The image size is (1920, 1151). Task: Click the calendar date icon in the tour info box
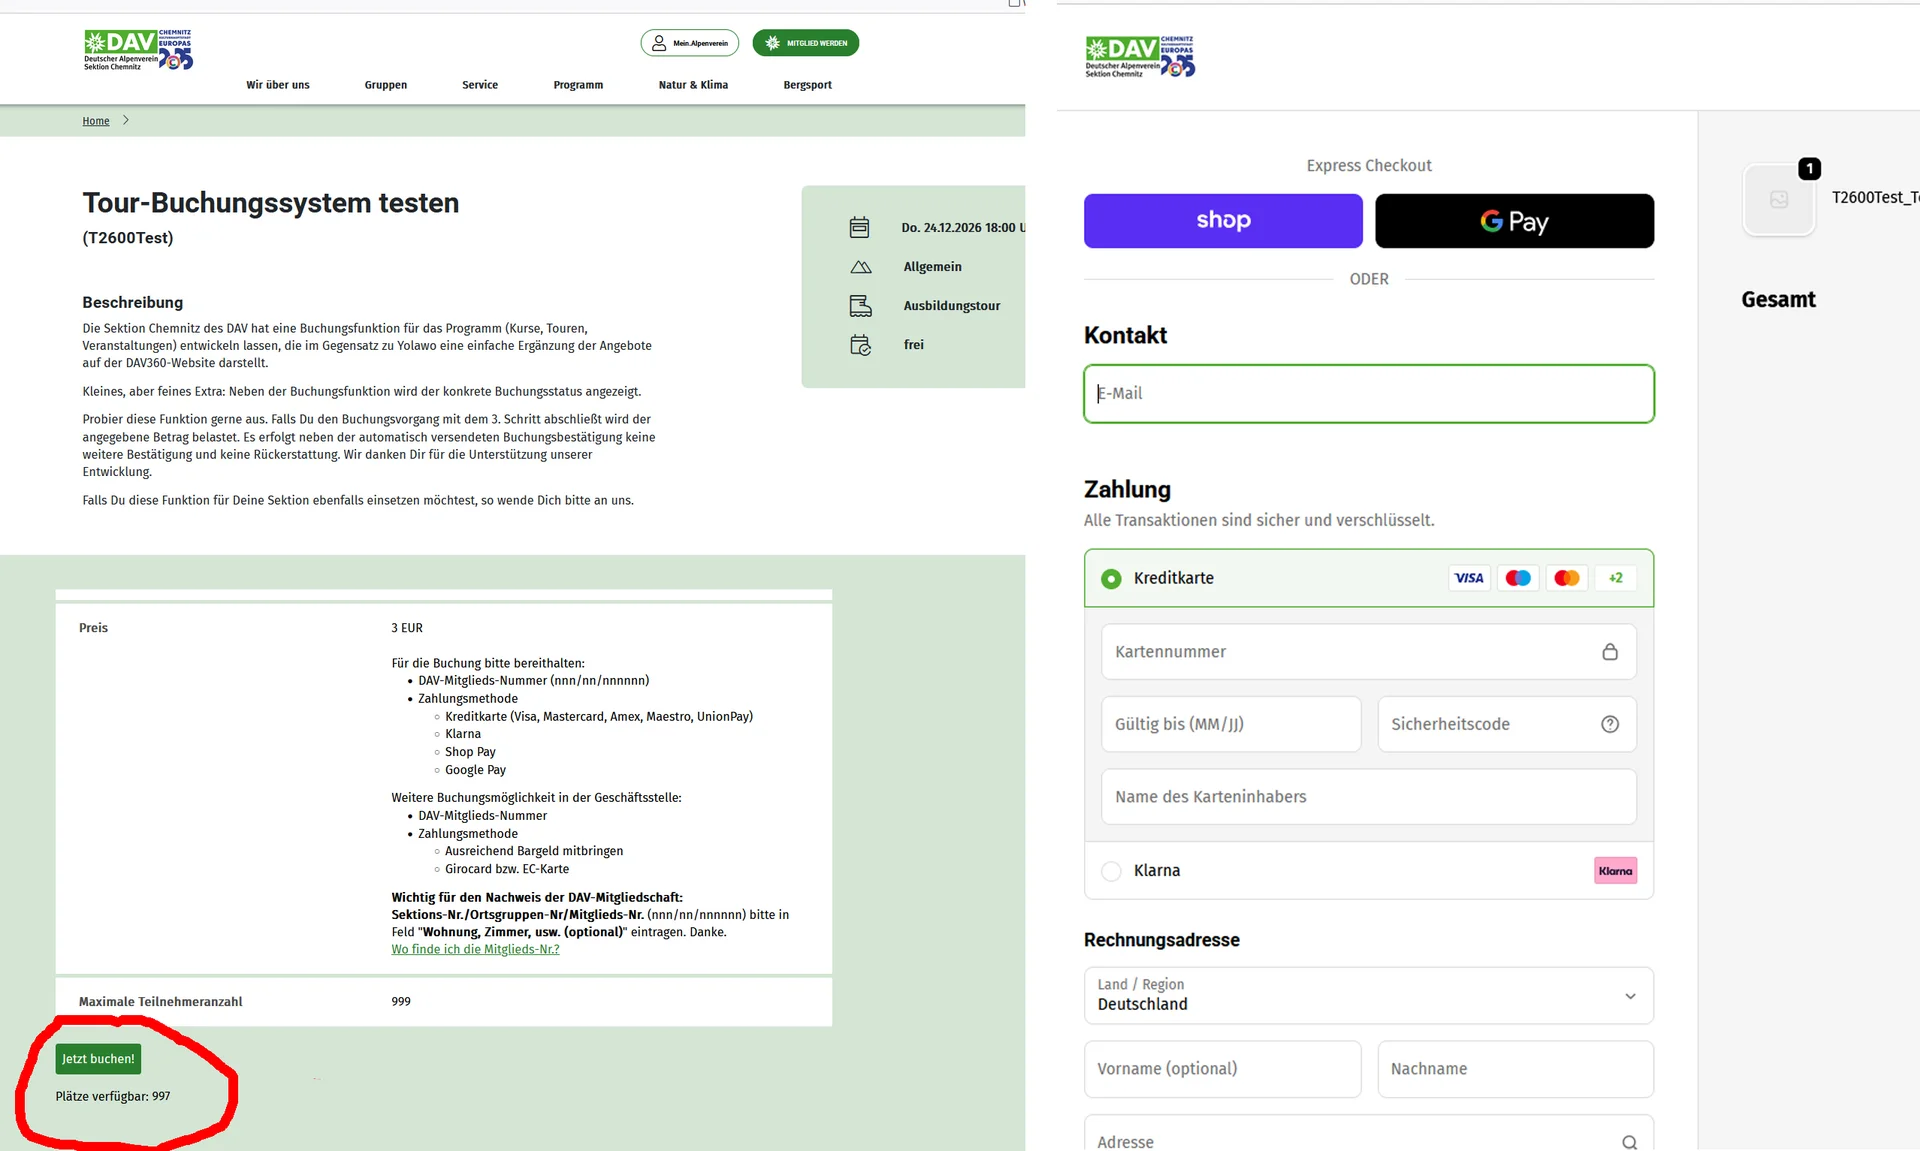(859, 228)
